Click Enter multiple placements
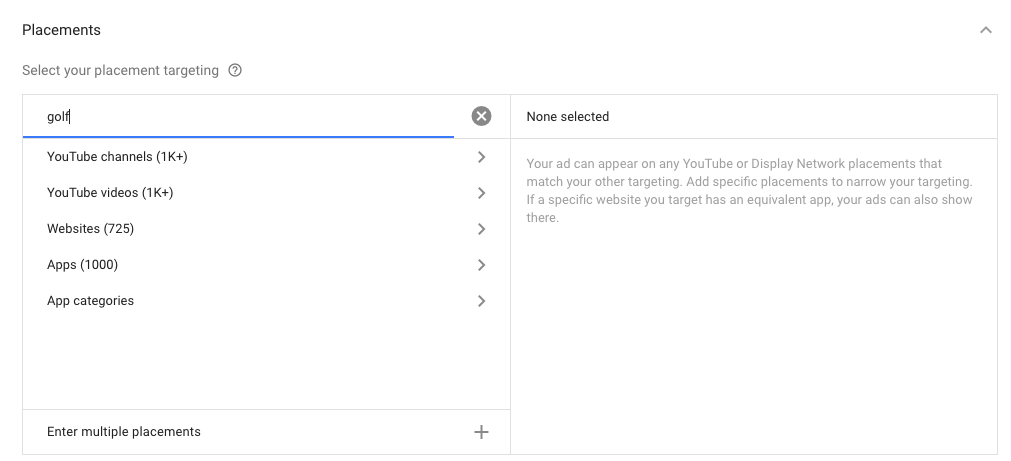 pos(124,432)
